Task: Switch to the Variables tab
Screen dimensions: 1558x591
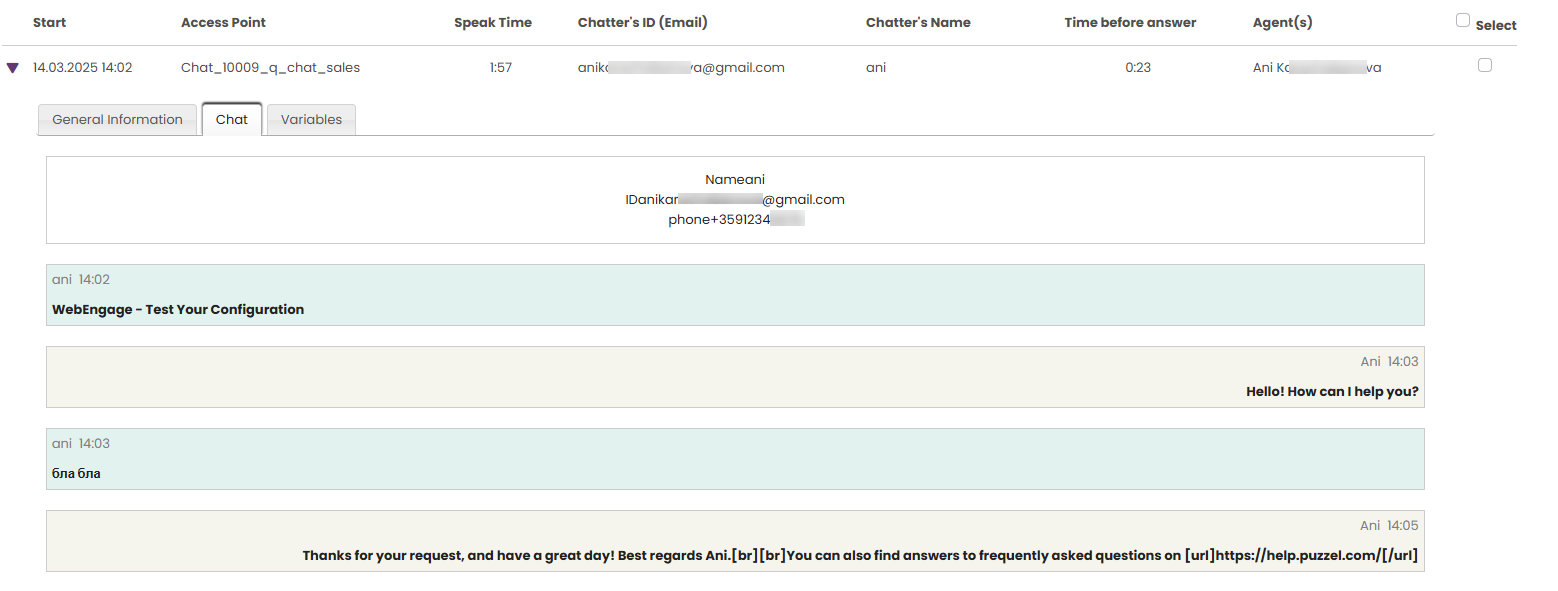Action: (311, 119)
